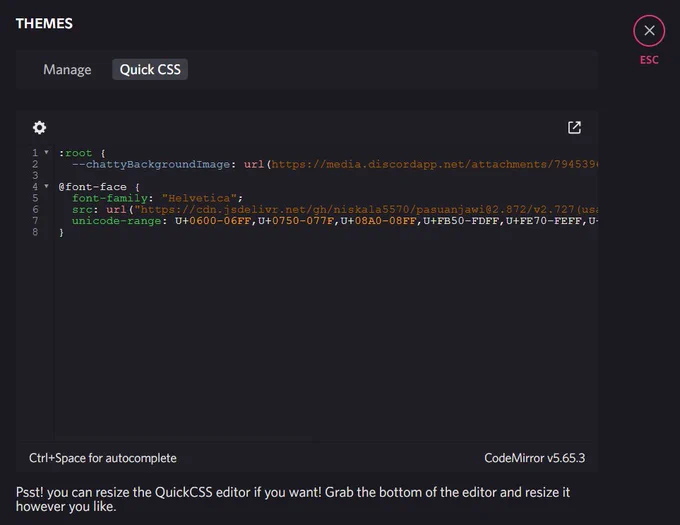Click the "Helvetica" font-family value

(199, 198)
